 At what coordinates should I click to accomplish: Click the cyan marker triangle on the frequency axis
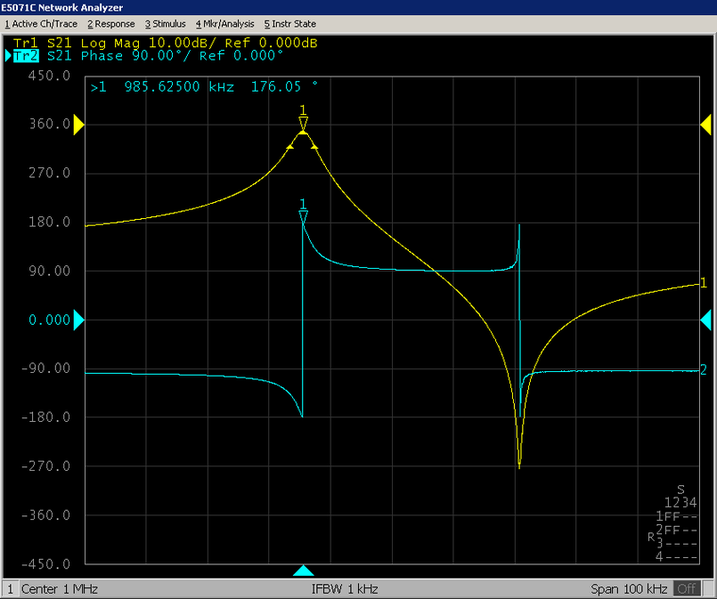(x=303, y=570)
